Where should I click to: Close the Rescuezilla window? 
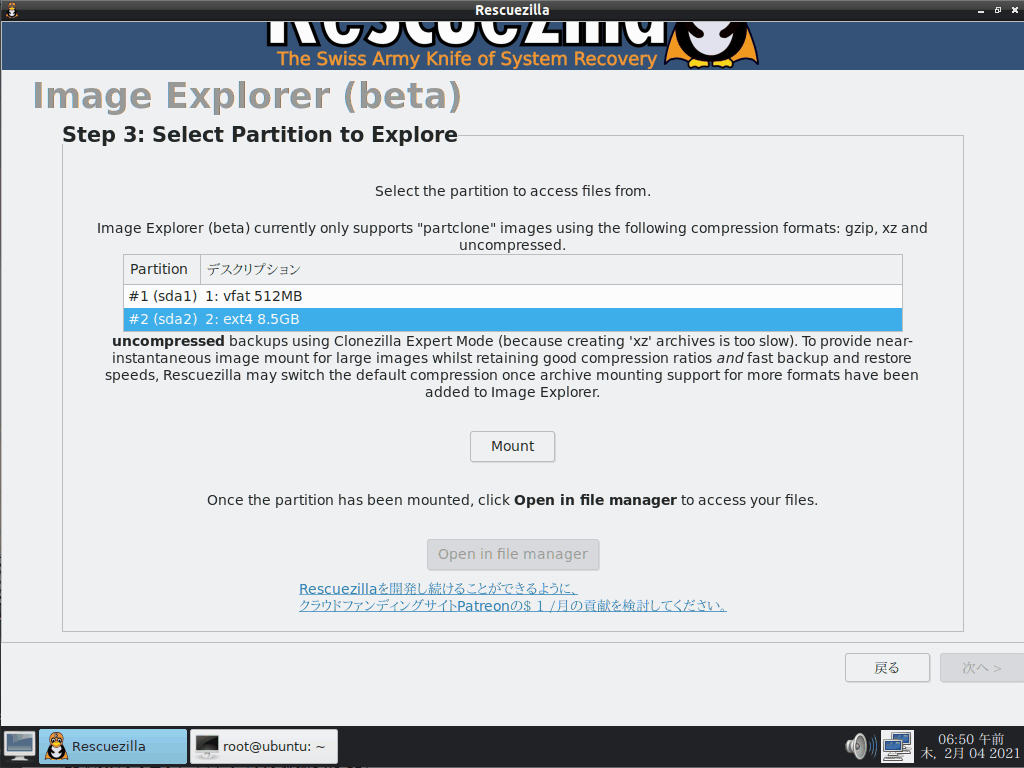click(x=1014, y=10)
